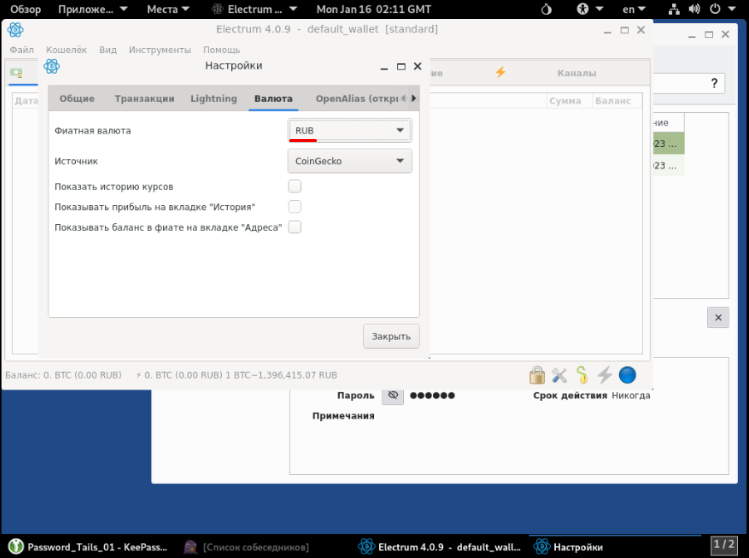Click the seed icon in status bar
The height and width of the screenshot is (558, 749).
pyautogui.click(x=581, y=375)
